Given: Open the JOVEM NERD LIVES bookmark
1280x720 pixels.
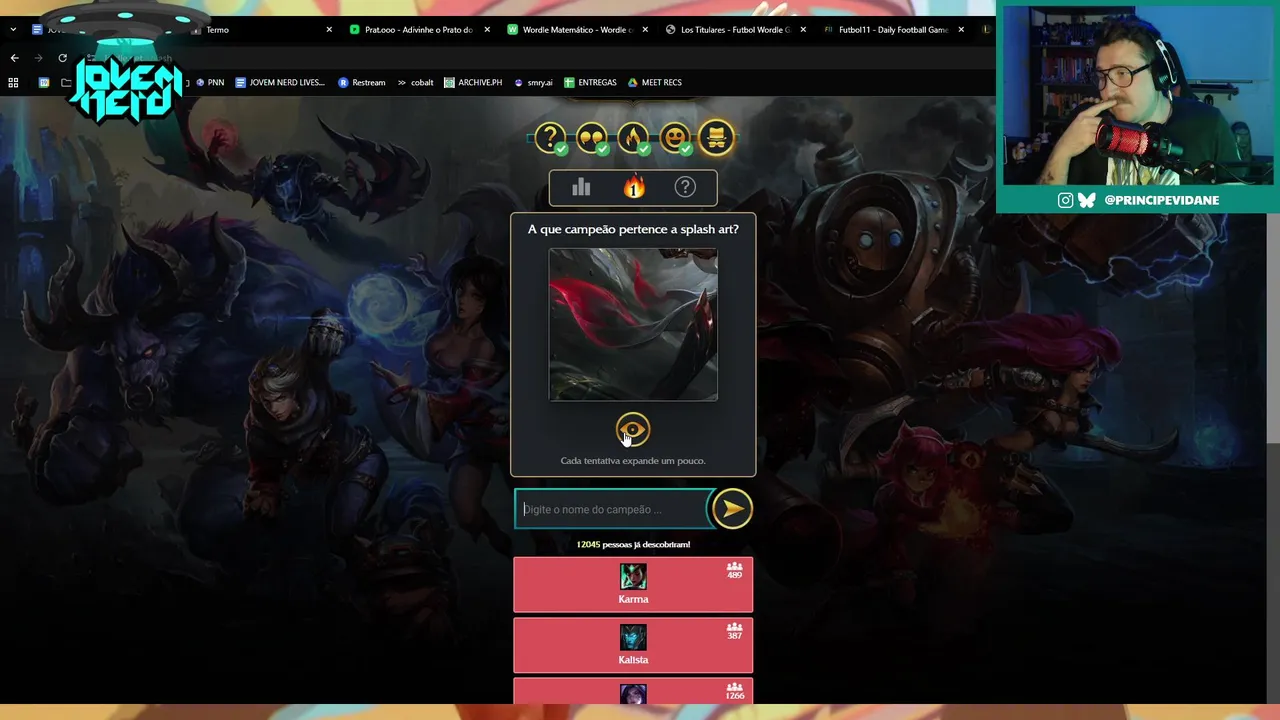Looking at the screenshot, I should tap(280, 83).
